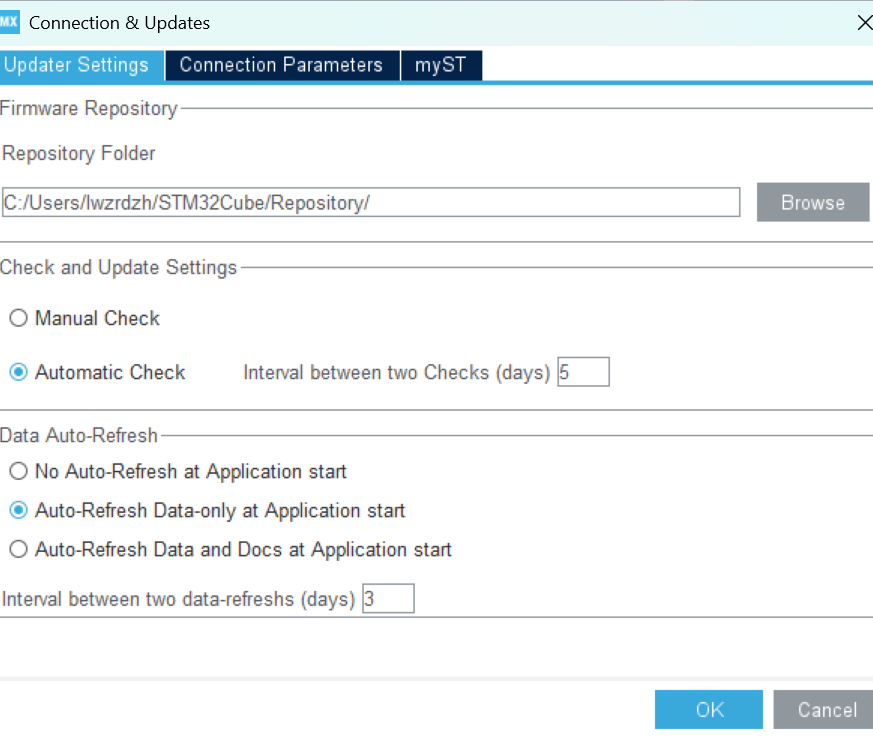
Task: Click the Interval between two Checks label
Action: (396, 372)
